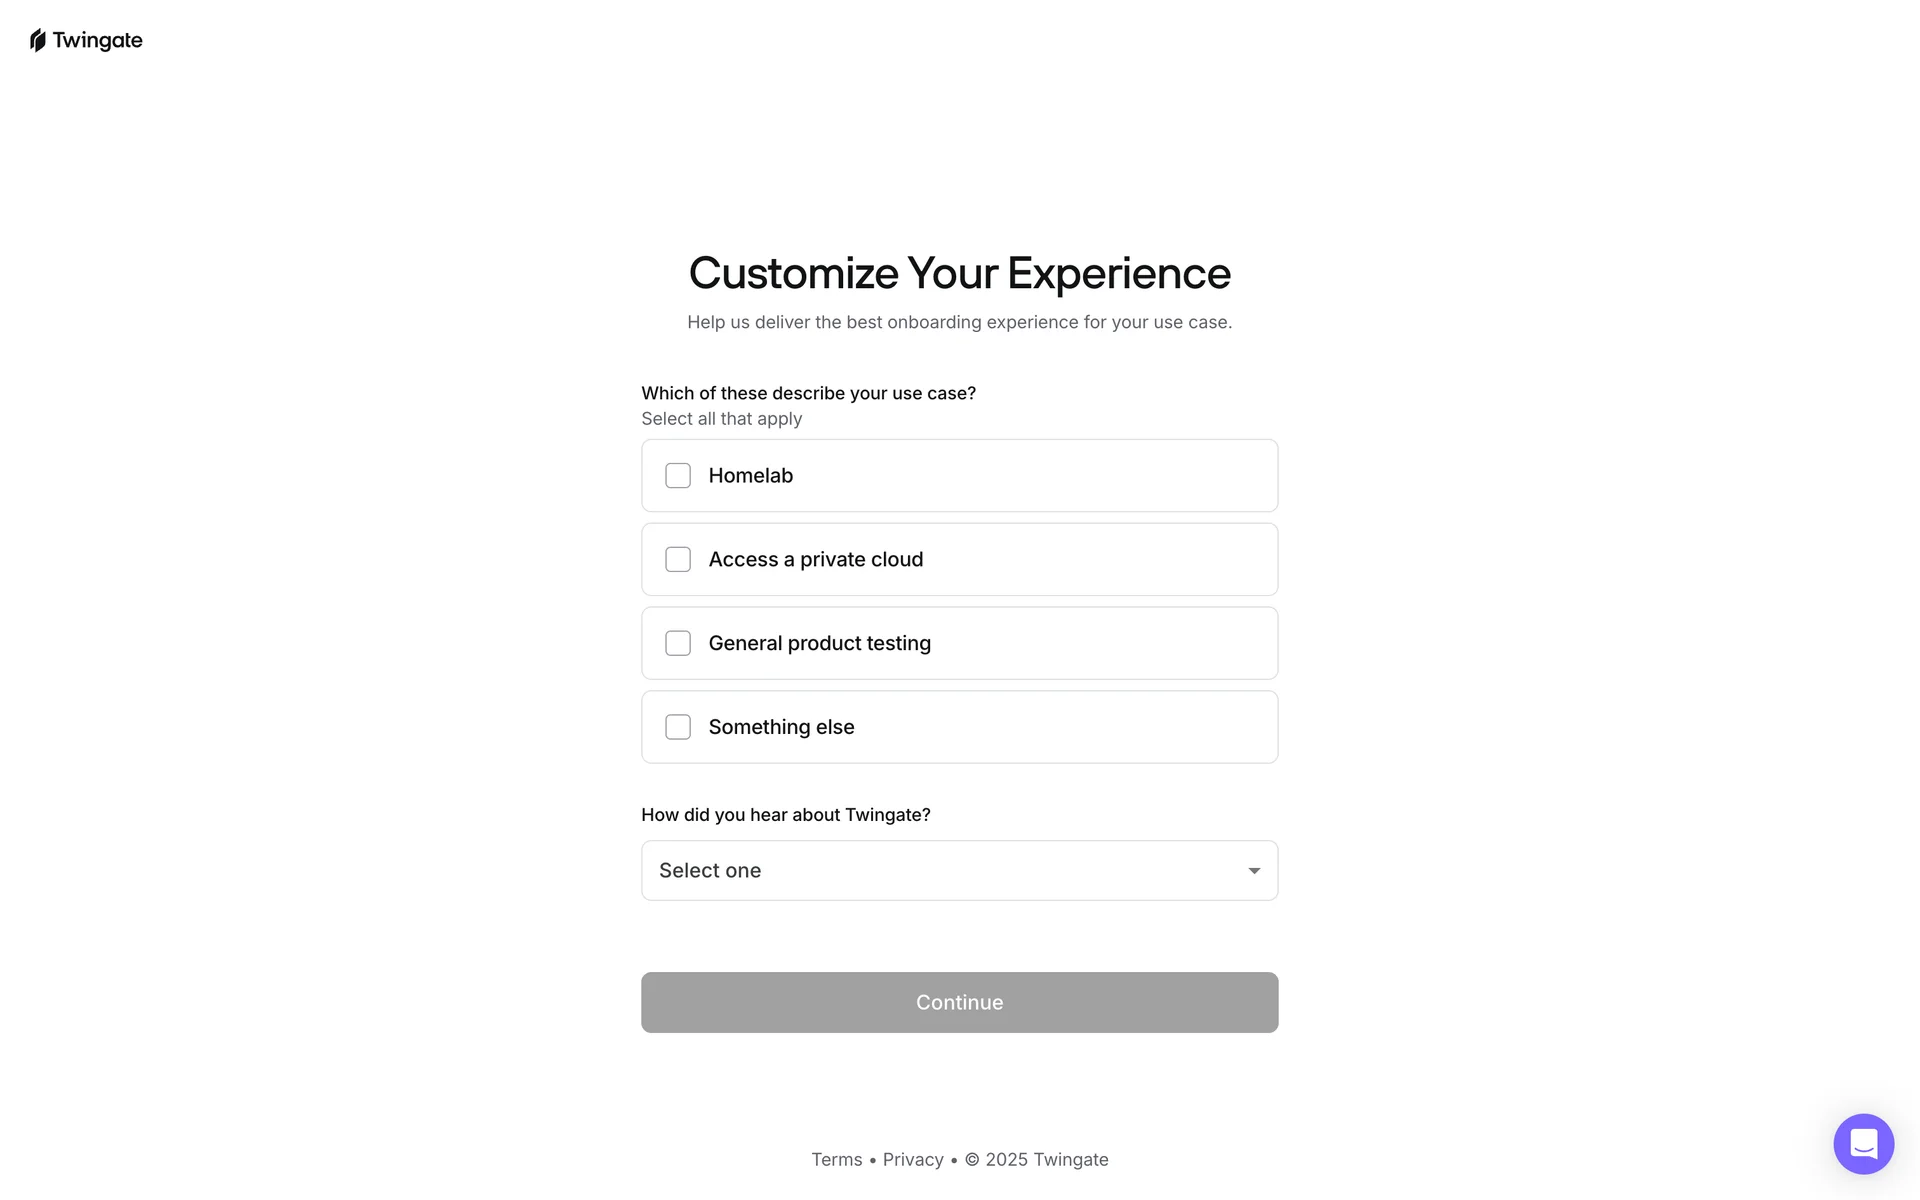
Task: Check the General product testing box
Action: coord(678,644)
